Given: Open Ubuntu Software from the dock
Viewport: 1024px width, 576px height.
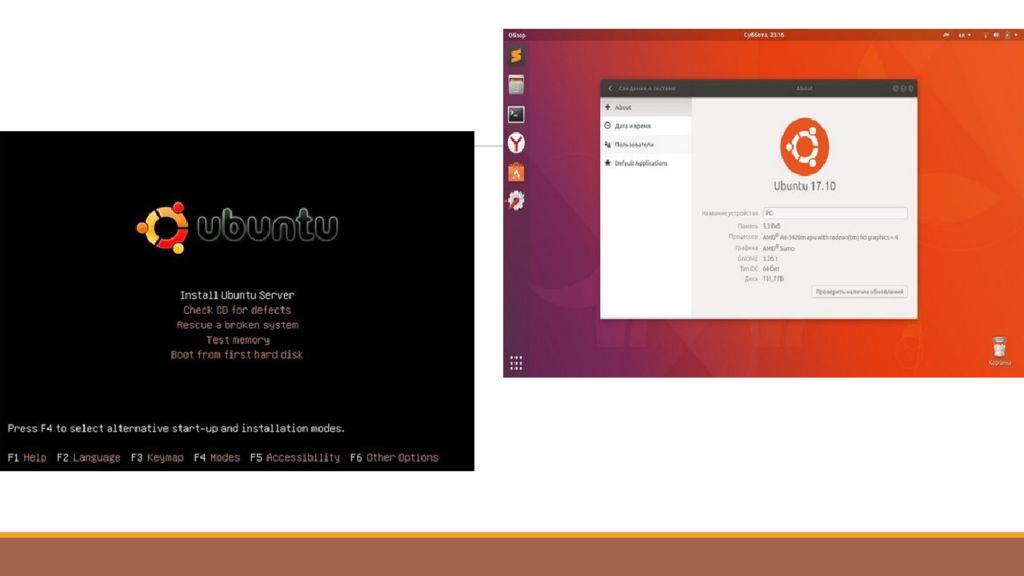Looking at the screenshot, I should click(x=516, y=172).
